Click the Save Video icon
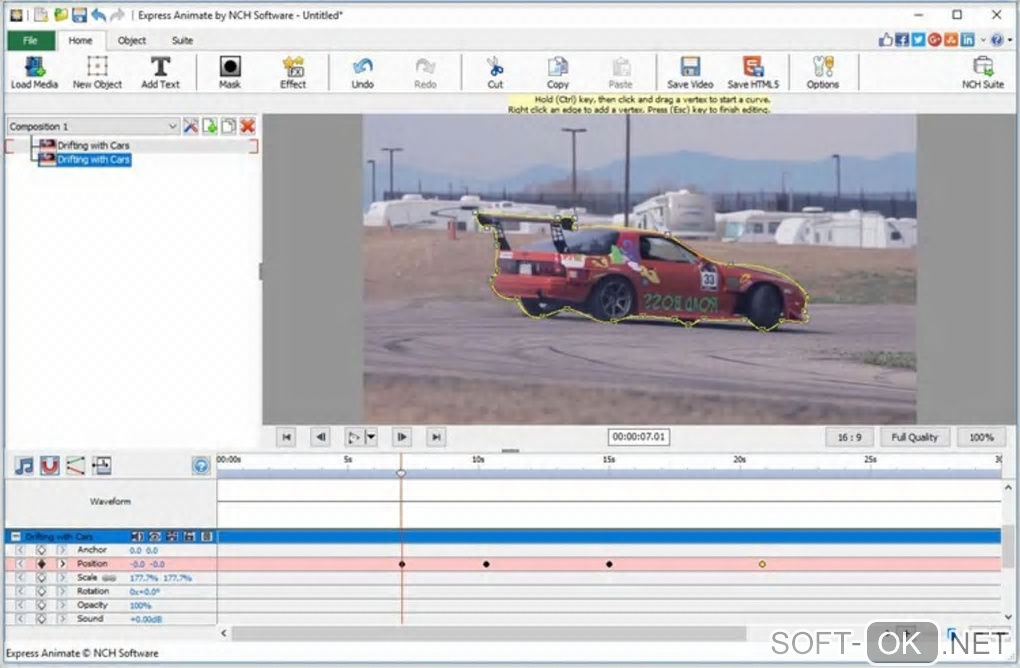The width and height of the screenshot is (1020, 668). pyautogui.click(x=690, y=68)
